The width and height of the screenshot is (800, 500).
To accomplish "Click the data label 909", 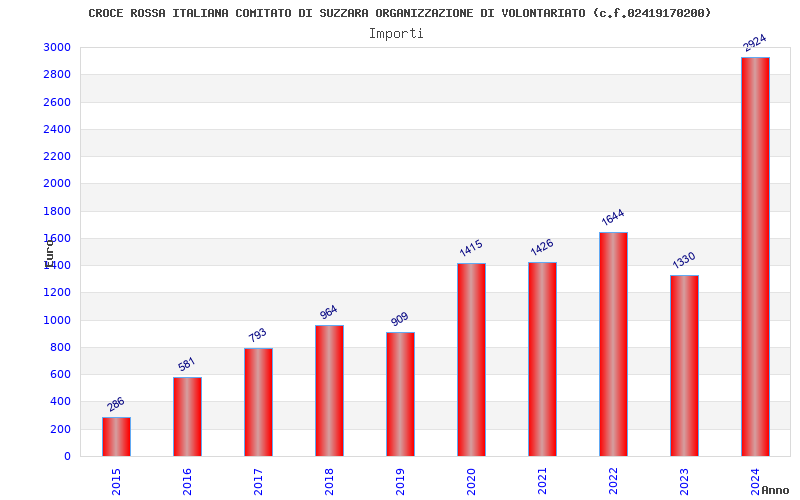I will coord(399,319).
